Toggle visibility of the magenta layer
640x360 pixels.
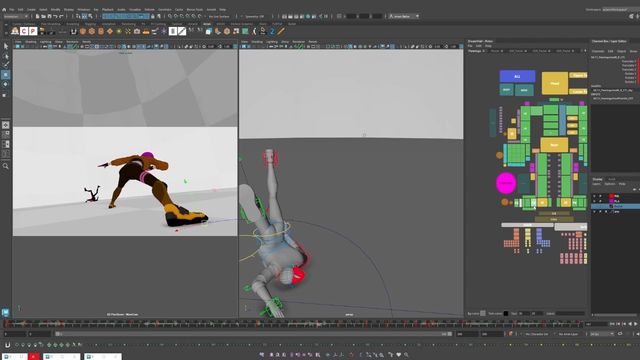point(594,201)
